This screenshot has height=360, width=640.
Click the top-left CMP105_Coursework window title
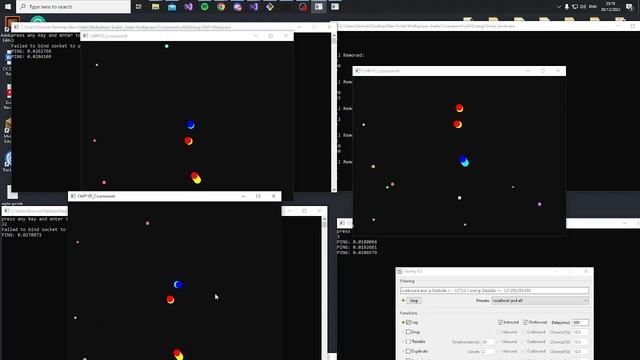point(109,36)
